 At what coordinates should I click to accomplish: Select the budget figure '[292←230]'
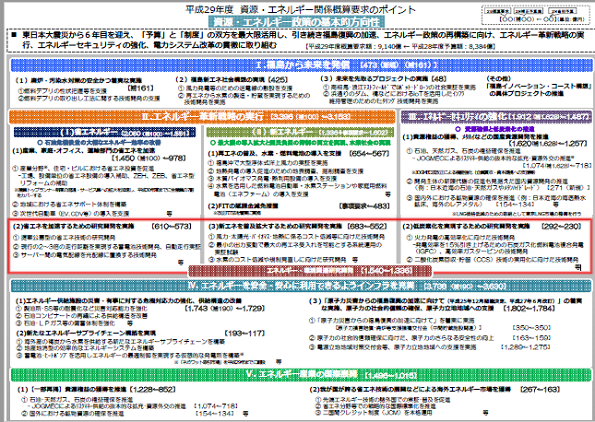(x=561, y=226)
